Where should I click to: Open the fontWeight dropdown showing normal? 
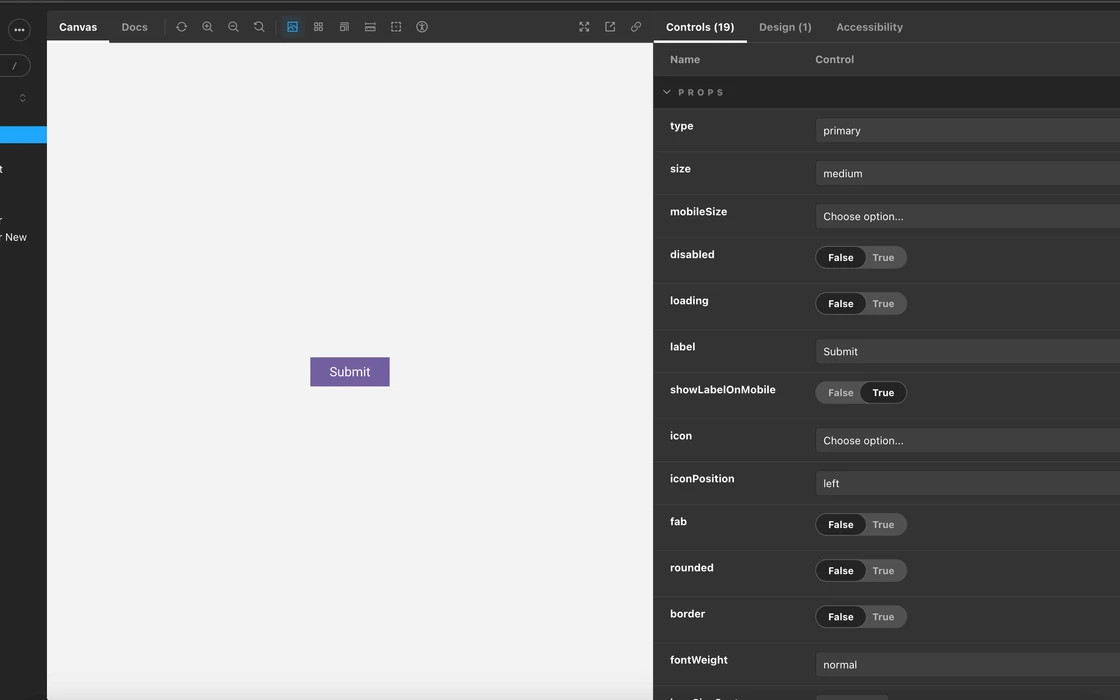(968, 665)
